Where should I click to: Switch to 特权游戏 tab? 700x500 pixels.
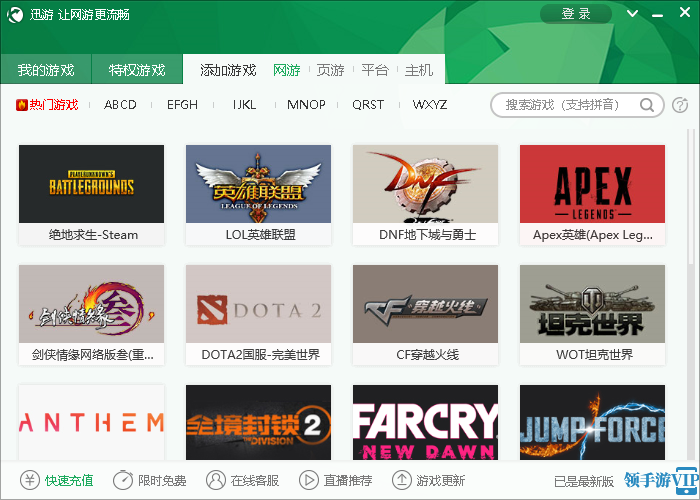pos(137,70)
